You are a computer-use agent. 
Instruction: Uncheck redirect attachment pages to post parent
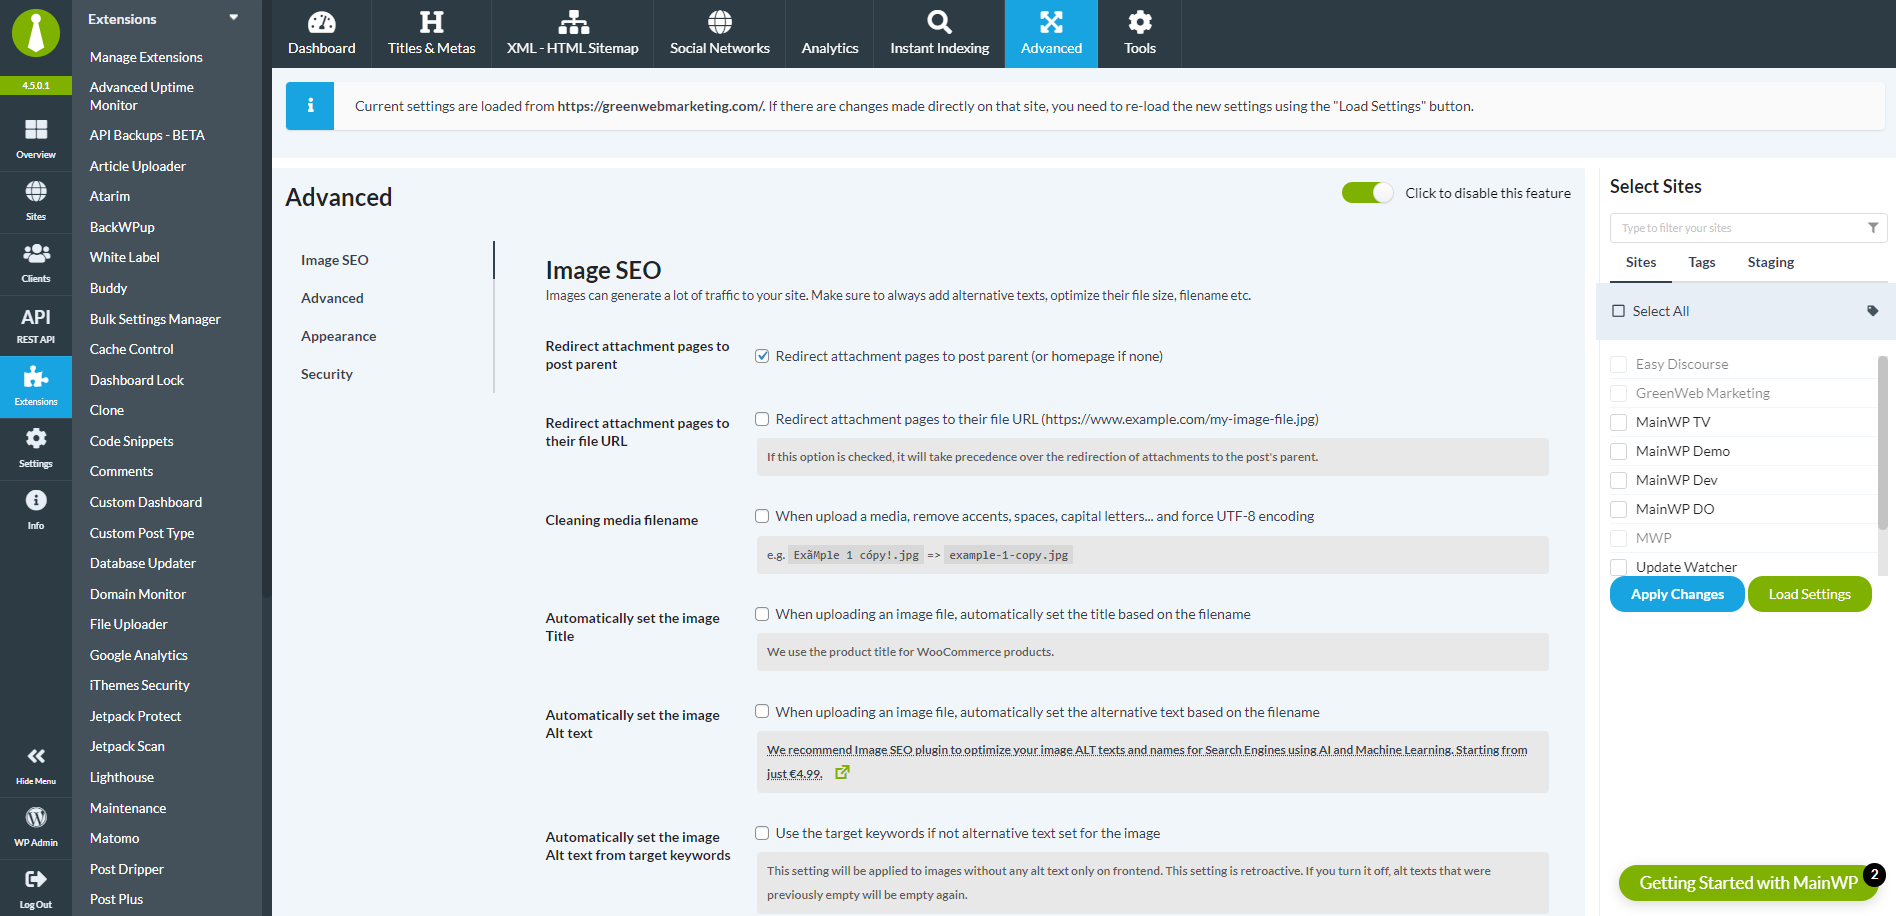point(762,356)
